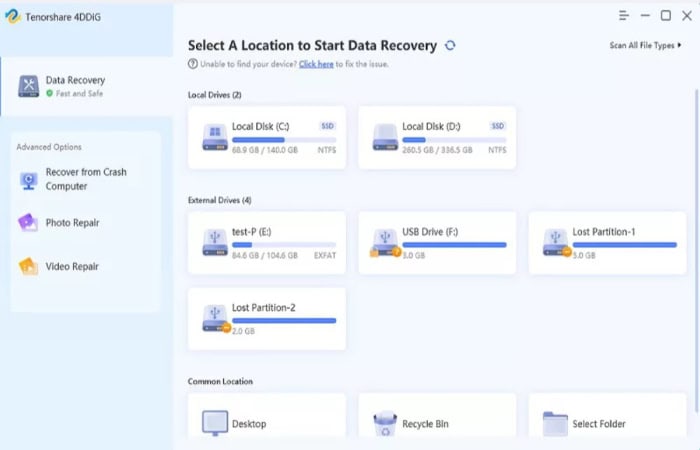This screenshot has width=700, height=450.
Task: Click the USB Drive (F:) usage bar
Action: (454, 245)
